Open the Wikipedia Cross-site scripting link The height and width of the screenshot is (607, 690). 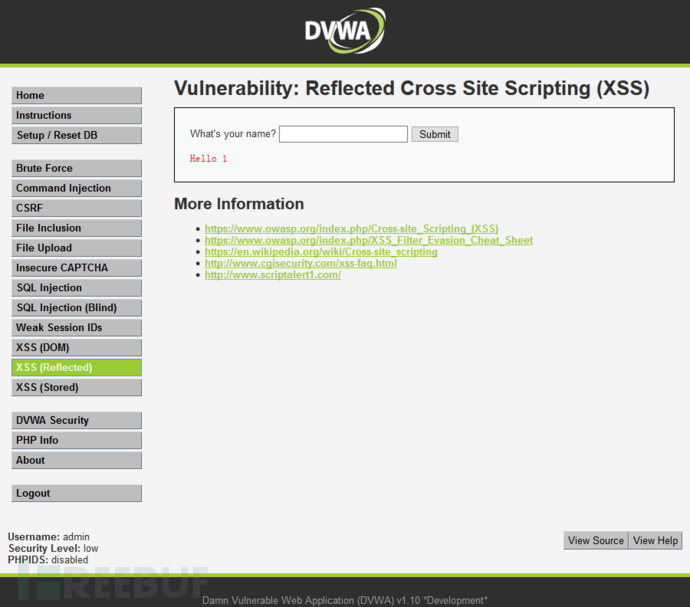321,252
